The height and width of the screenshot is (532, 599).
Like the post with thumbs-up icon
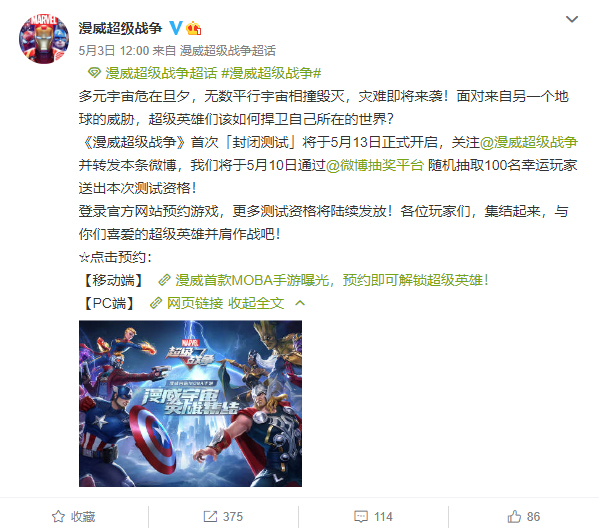pyautogui.click(x=514, y=516)
